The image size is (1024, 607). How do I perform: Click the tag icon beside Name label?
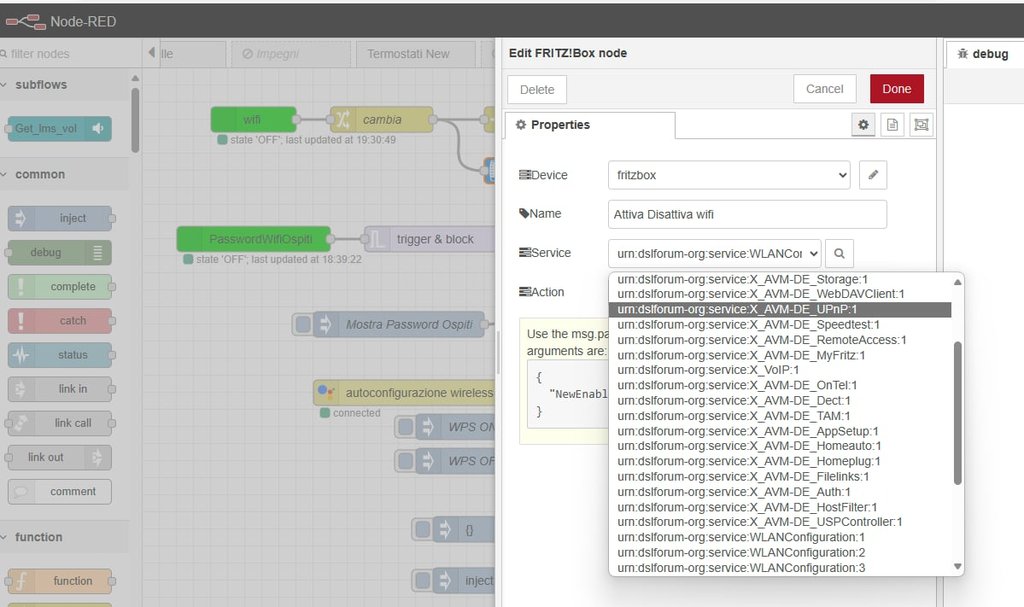tap(524, 214)
